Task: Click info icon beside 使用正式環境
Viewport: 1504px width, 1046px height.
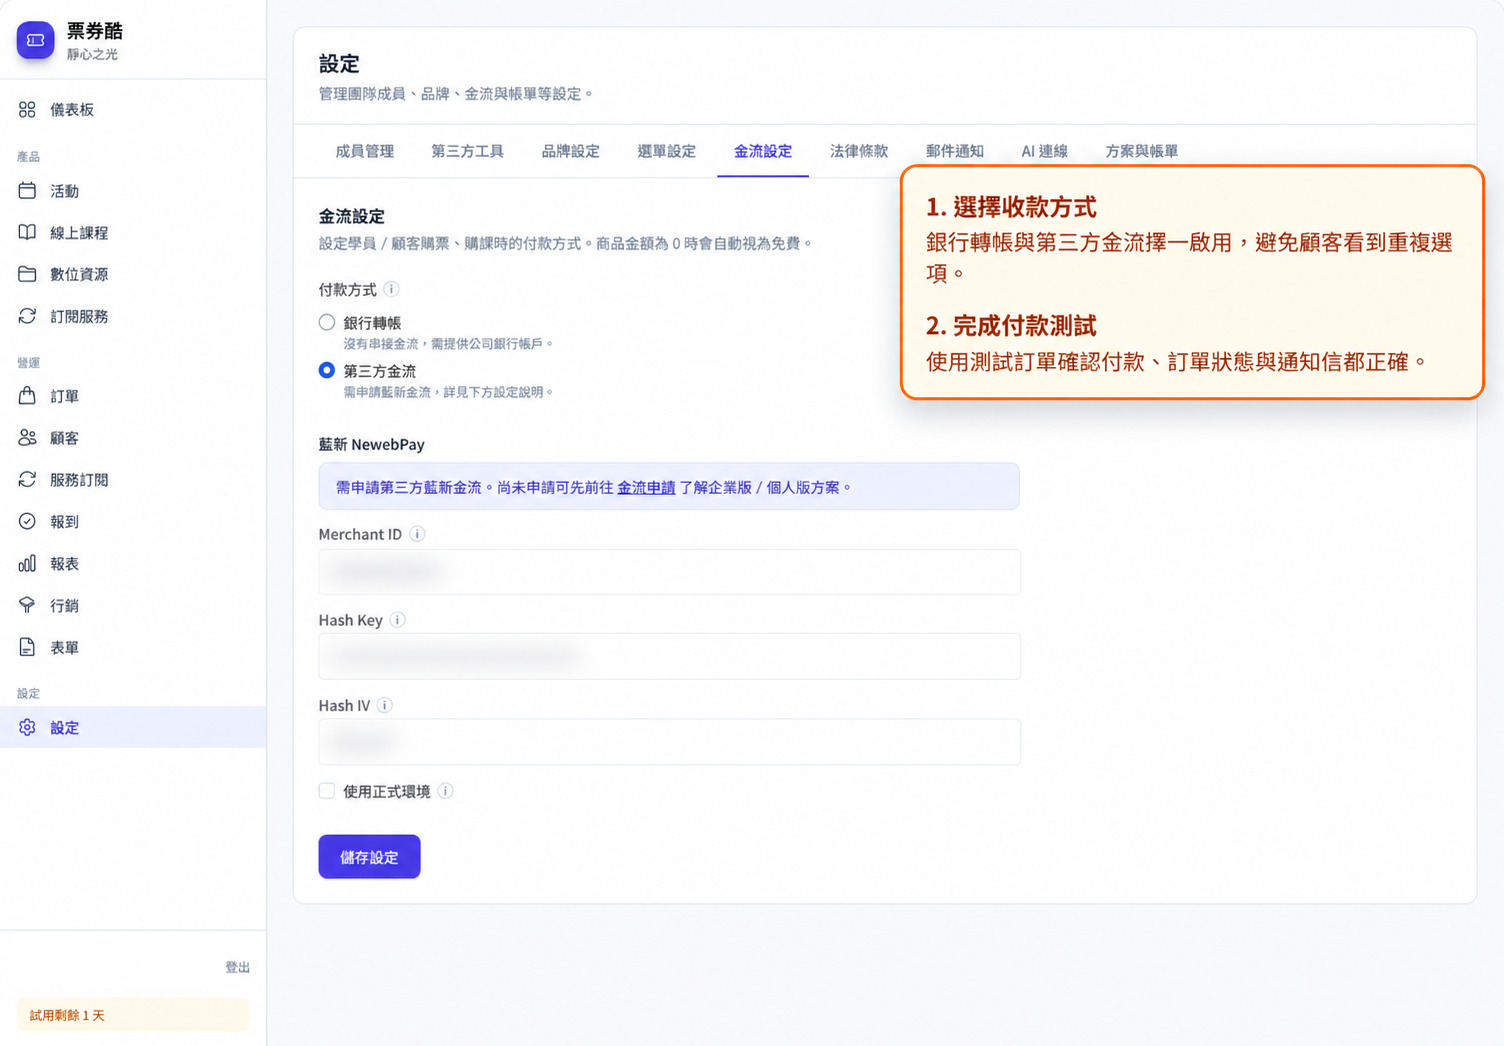Action: 445,791
